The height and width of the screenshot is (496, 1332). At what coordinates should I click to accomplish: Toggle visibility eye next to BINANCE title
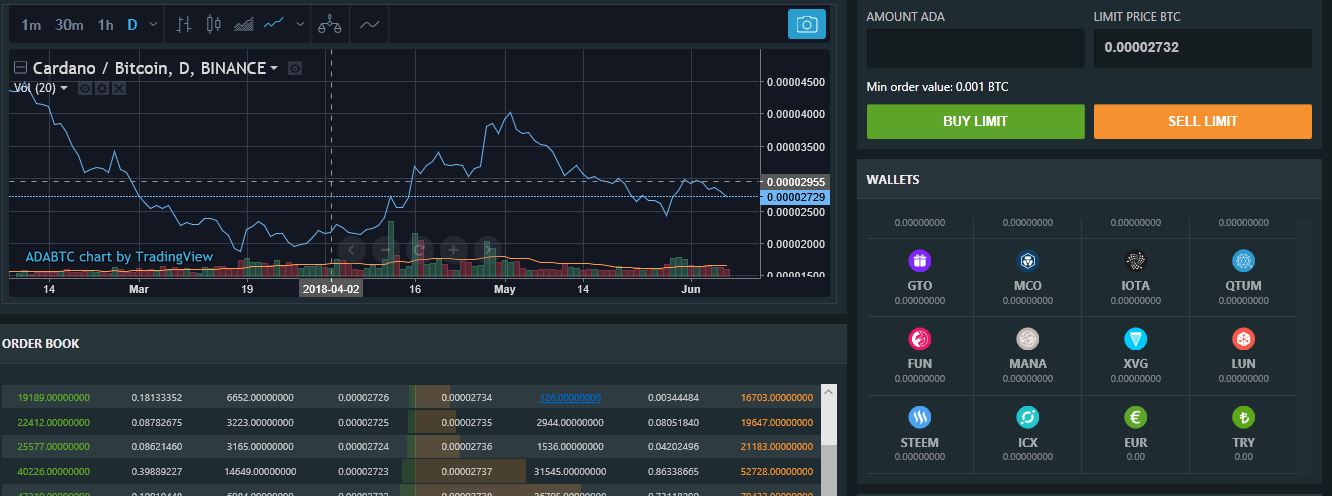(x=295, y=68)
